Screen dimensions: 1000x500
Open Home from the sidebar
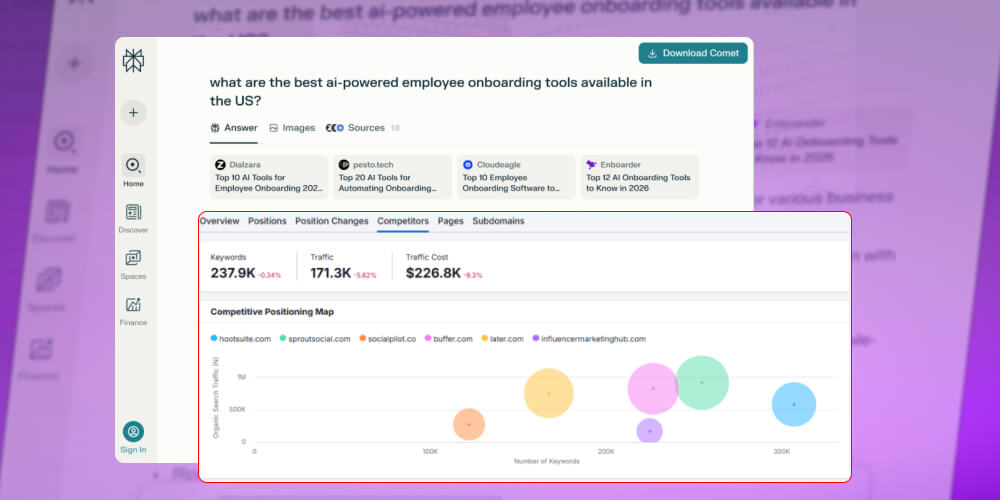point(133,171)
